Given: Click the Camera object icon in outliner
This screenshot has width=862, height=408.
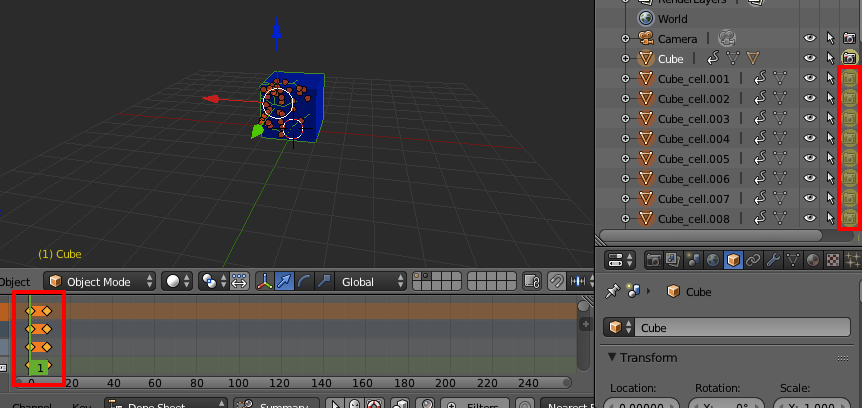Looking at the screenshot, I should pos(645,38).
